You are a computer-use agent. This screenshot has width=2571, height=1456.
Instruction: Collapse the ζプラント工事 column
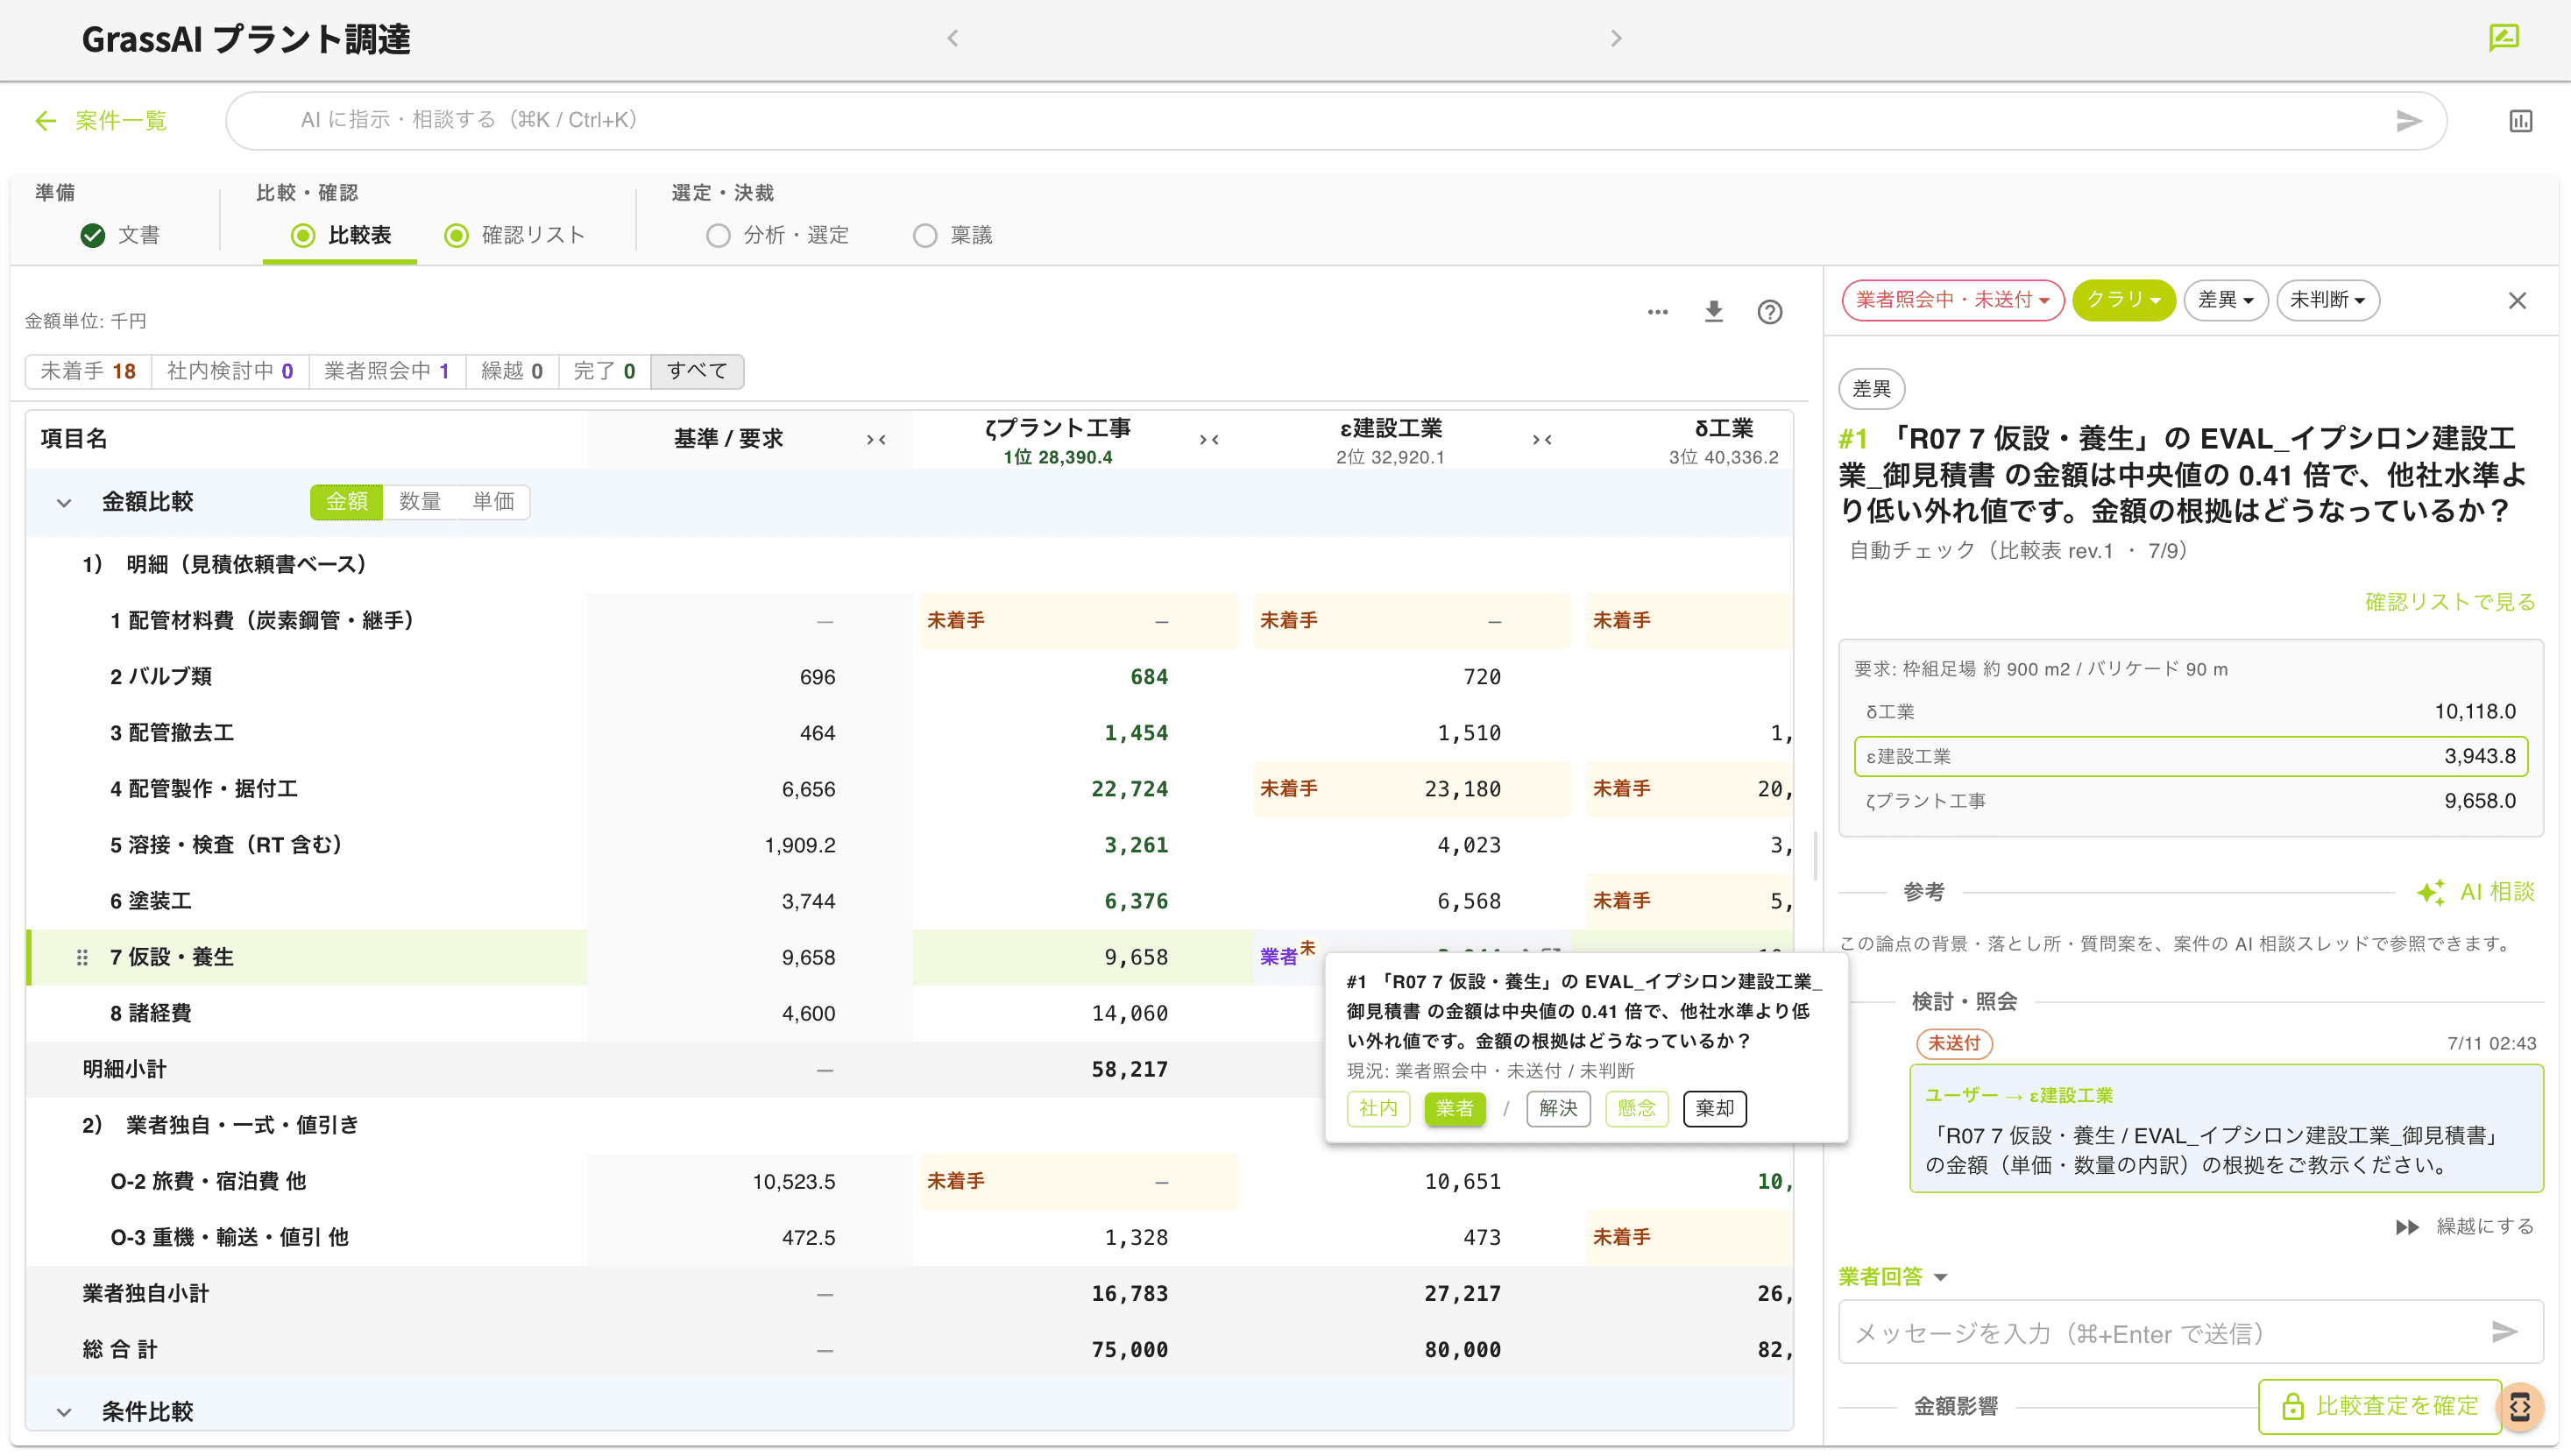pos(1209,439)
